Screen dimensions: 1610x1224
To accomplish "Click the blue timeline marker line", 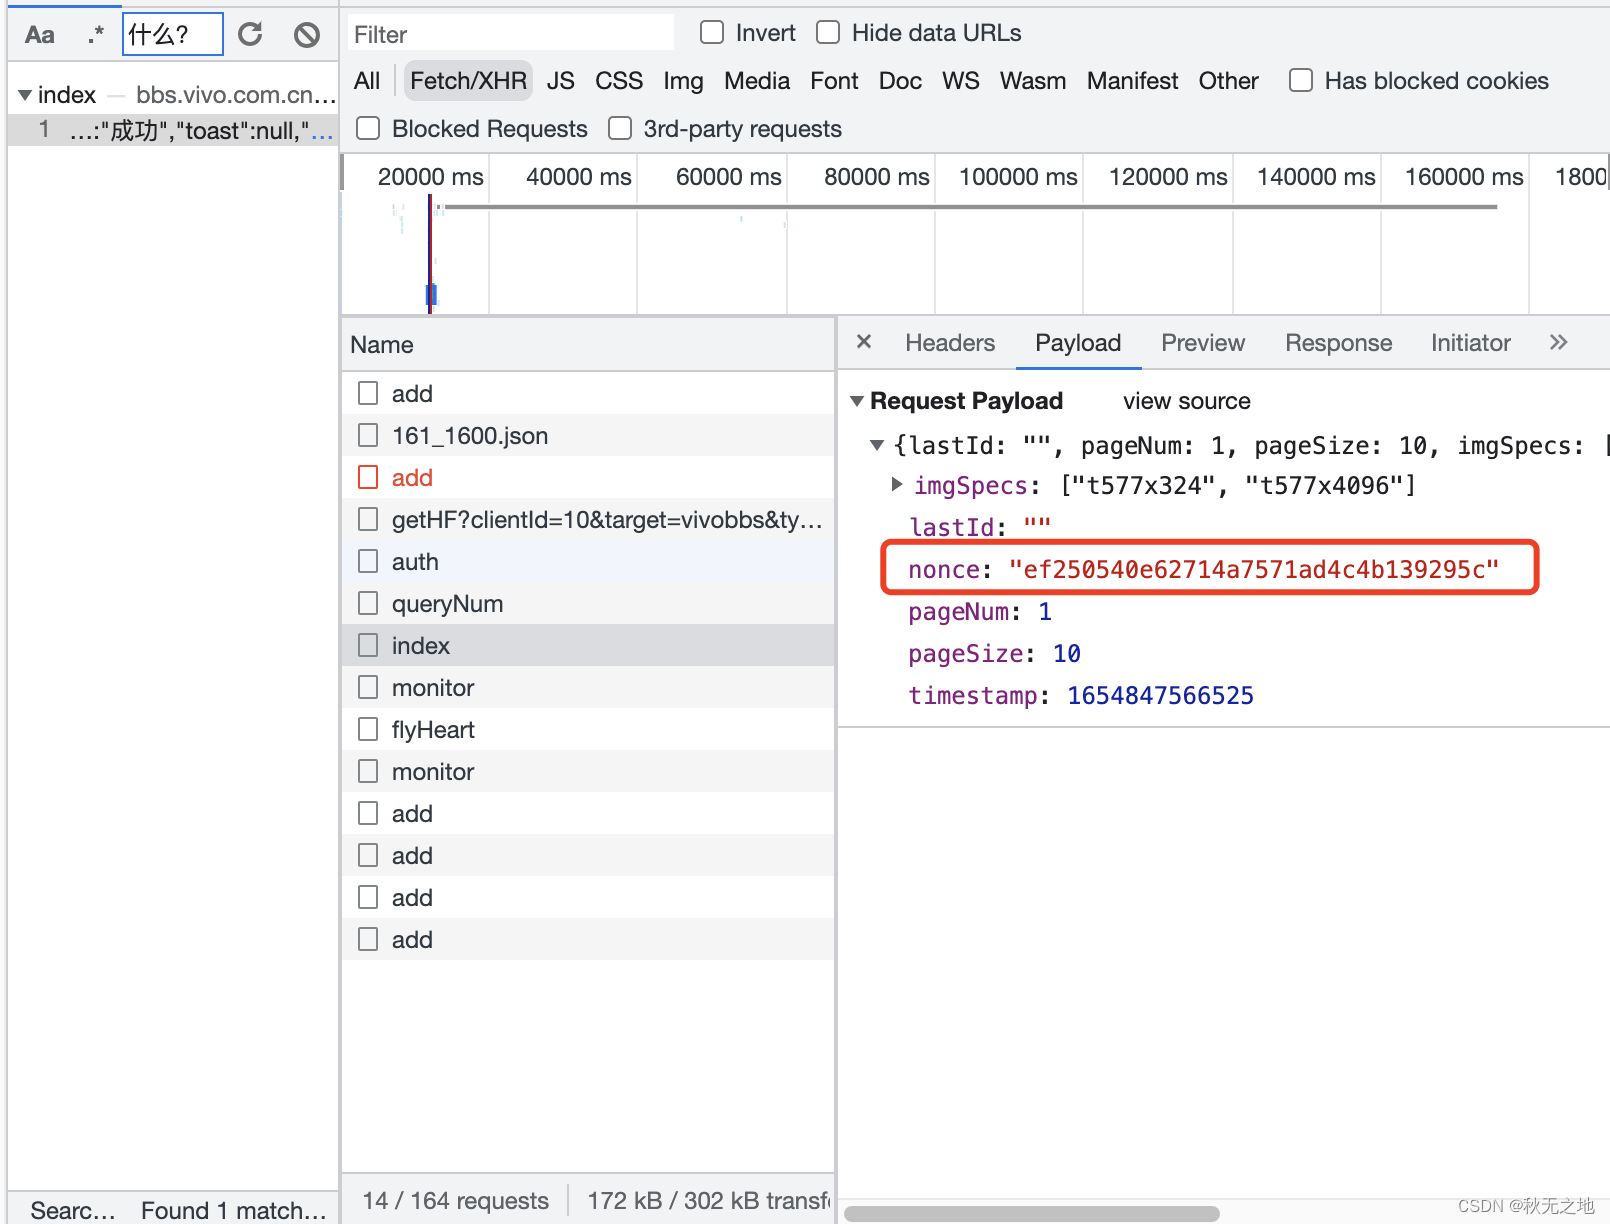I will point(431,254).
